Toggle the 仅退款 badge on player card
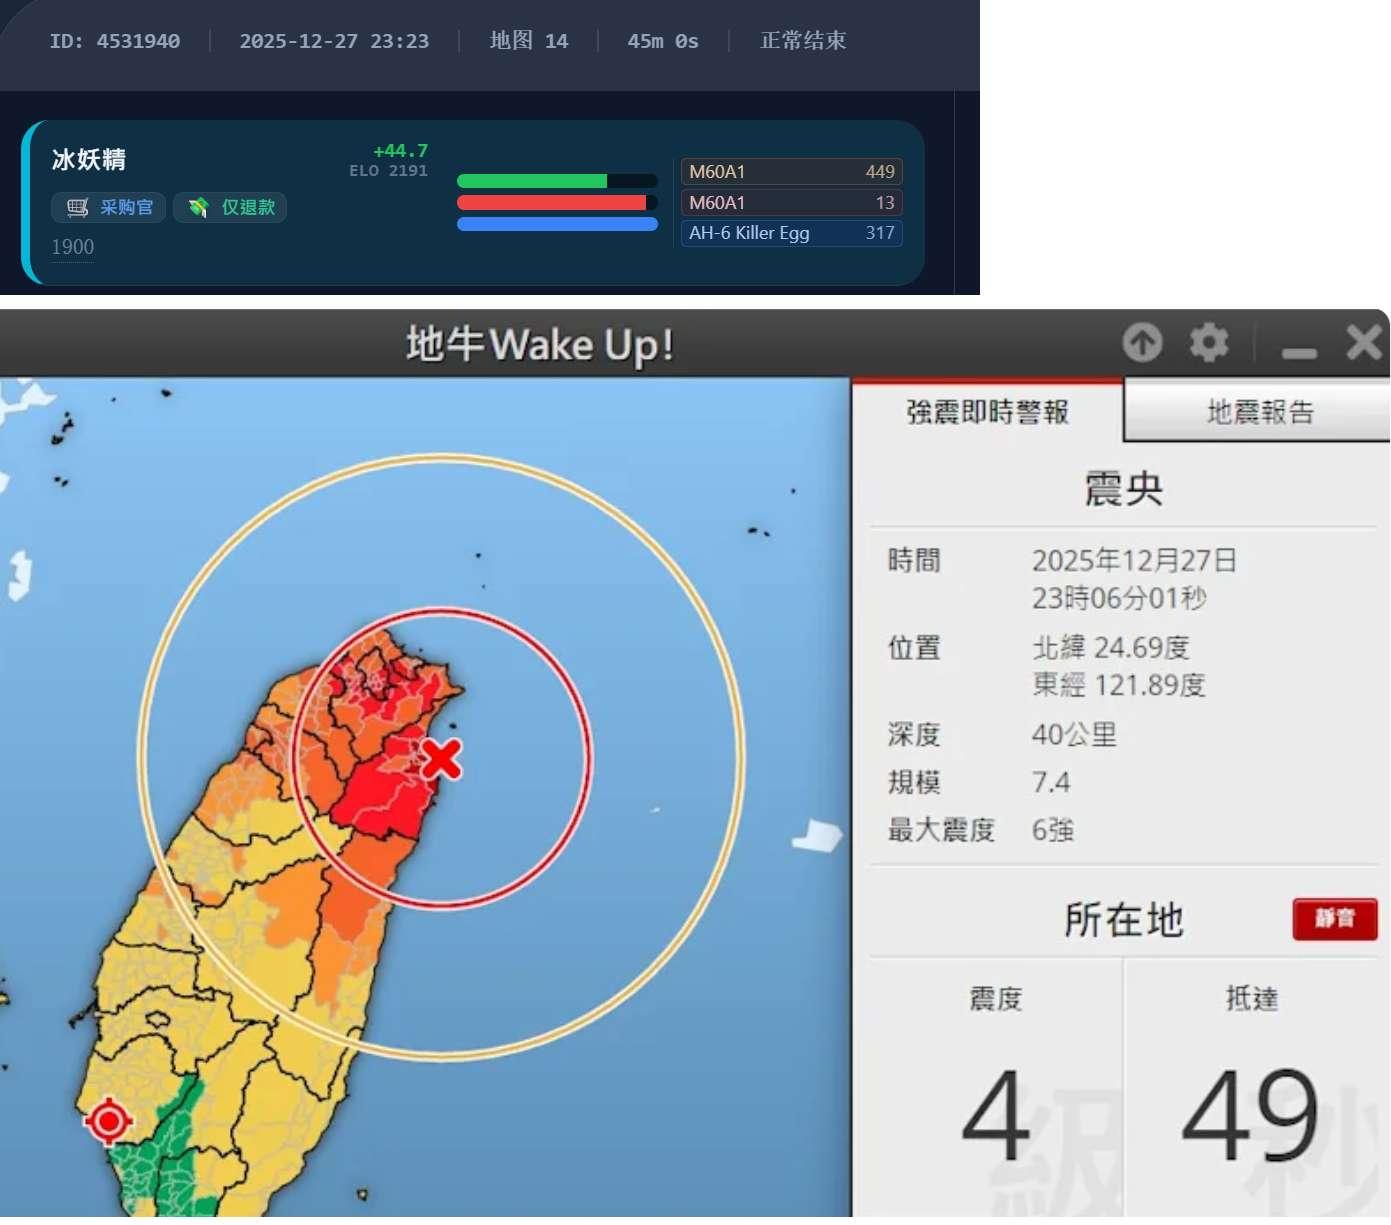Screen dimensions: 1391x1225 (230, 207)
